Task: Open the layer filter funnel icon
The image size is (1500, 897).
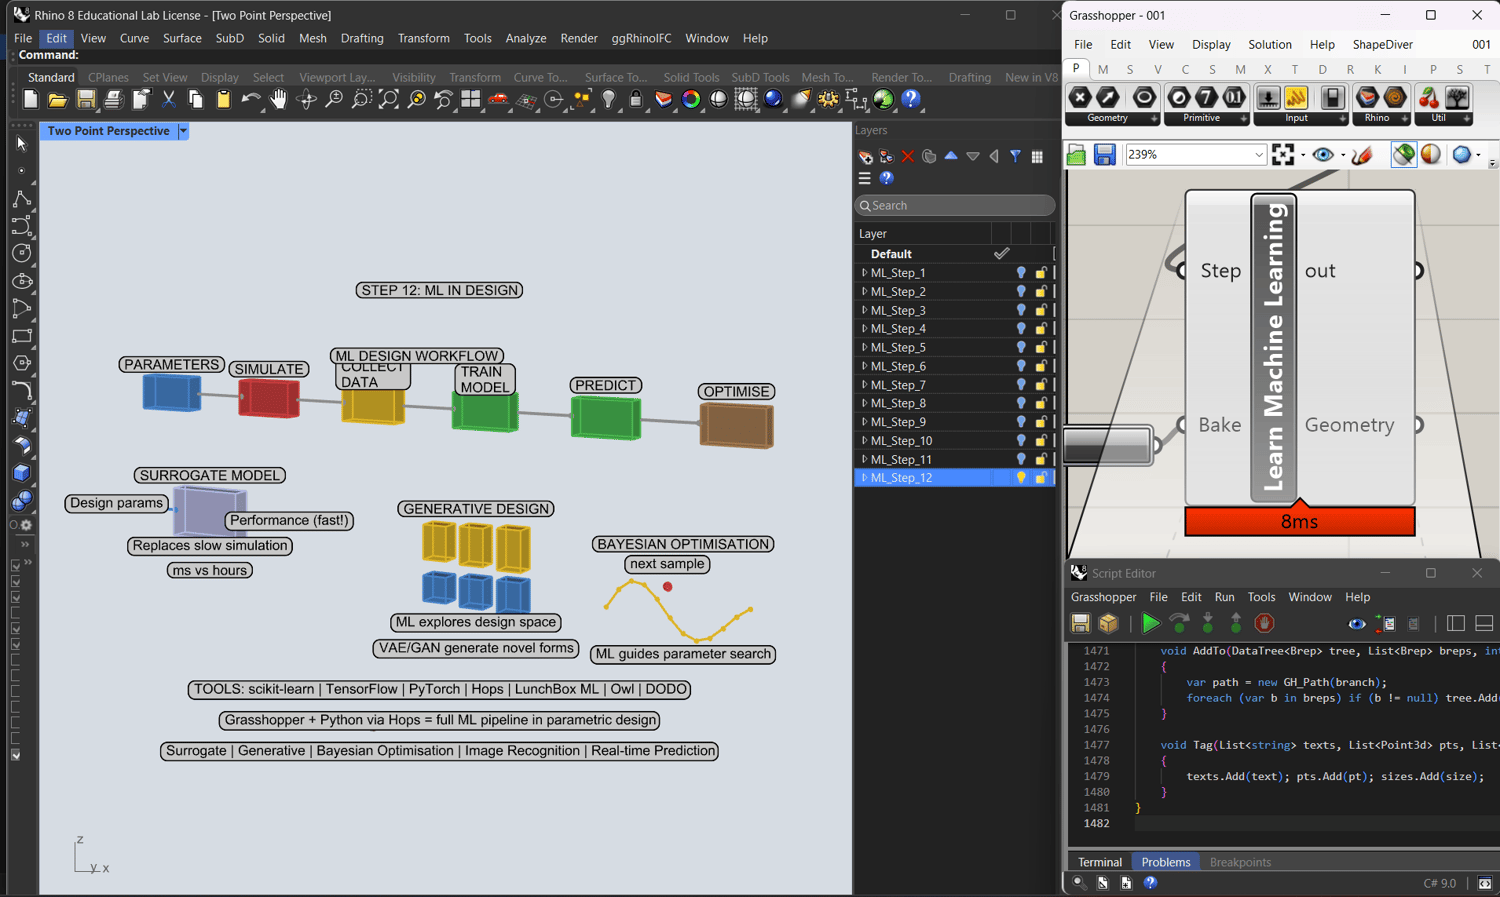Action: (1015, 156)
